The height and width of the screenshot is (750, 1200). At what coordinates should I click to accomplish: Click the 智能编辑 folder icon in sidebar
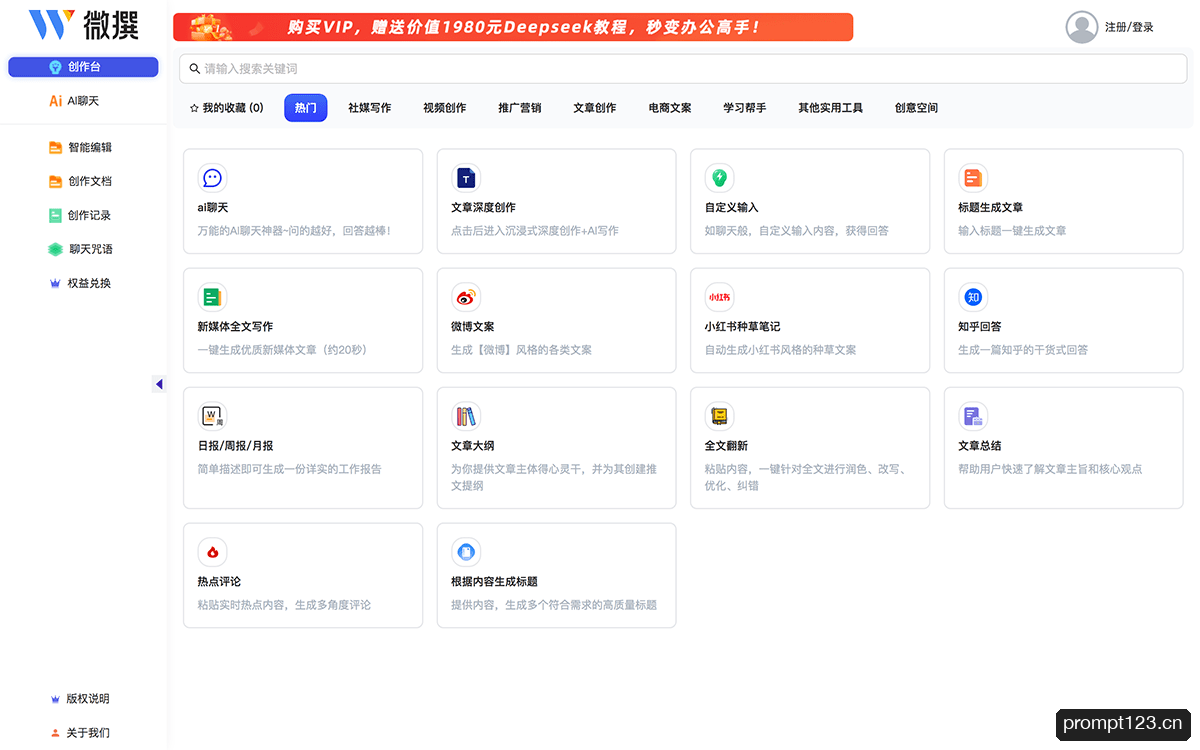(56, 148)
